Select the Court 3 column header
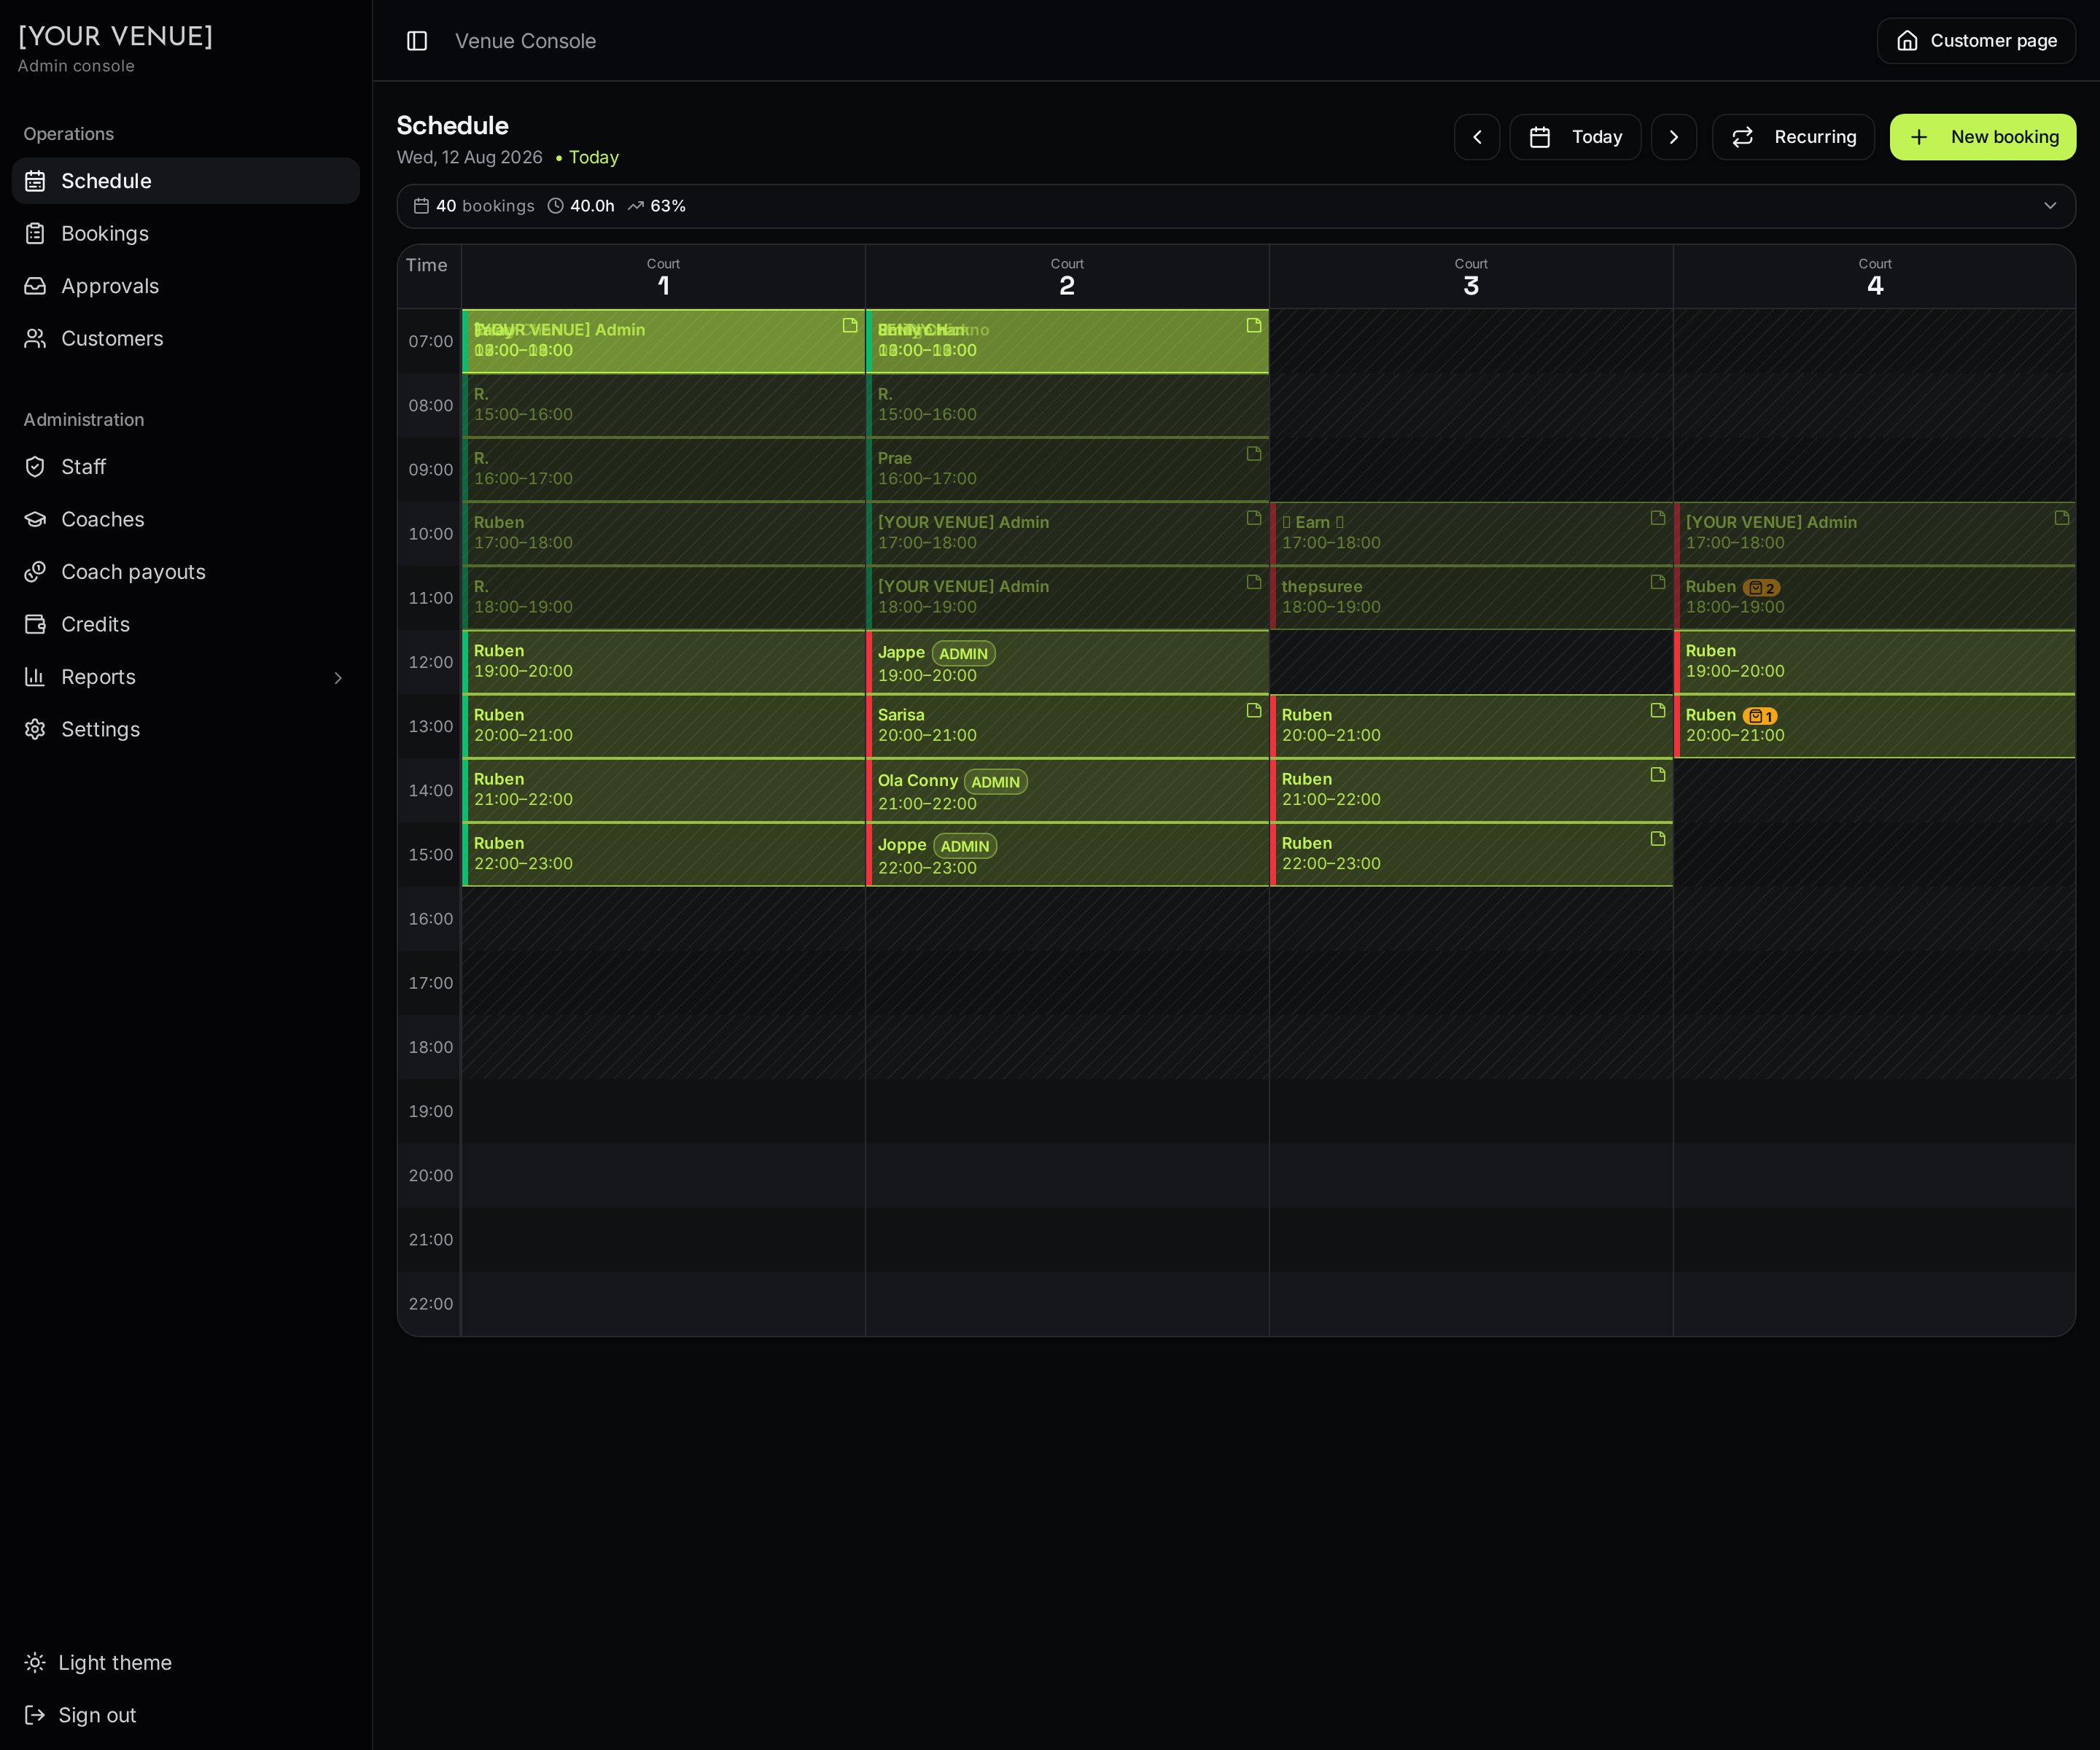The image size is (2100, 1750). (1470, 277)
